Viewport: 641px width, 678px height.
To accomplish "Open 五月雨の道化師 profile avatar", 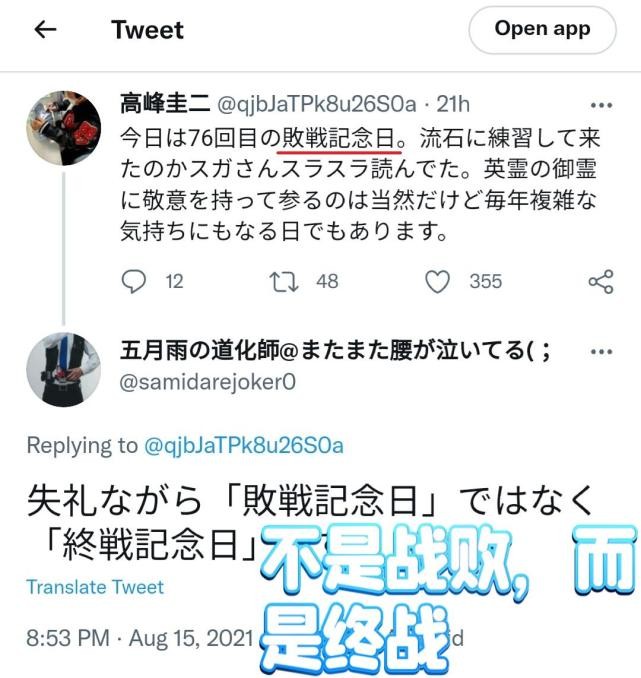I will coord(64,369).
